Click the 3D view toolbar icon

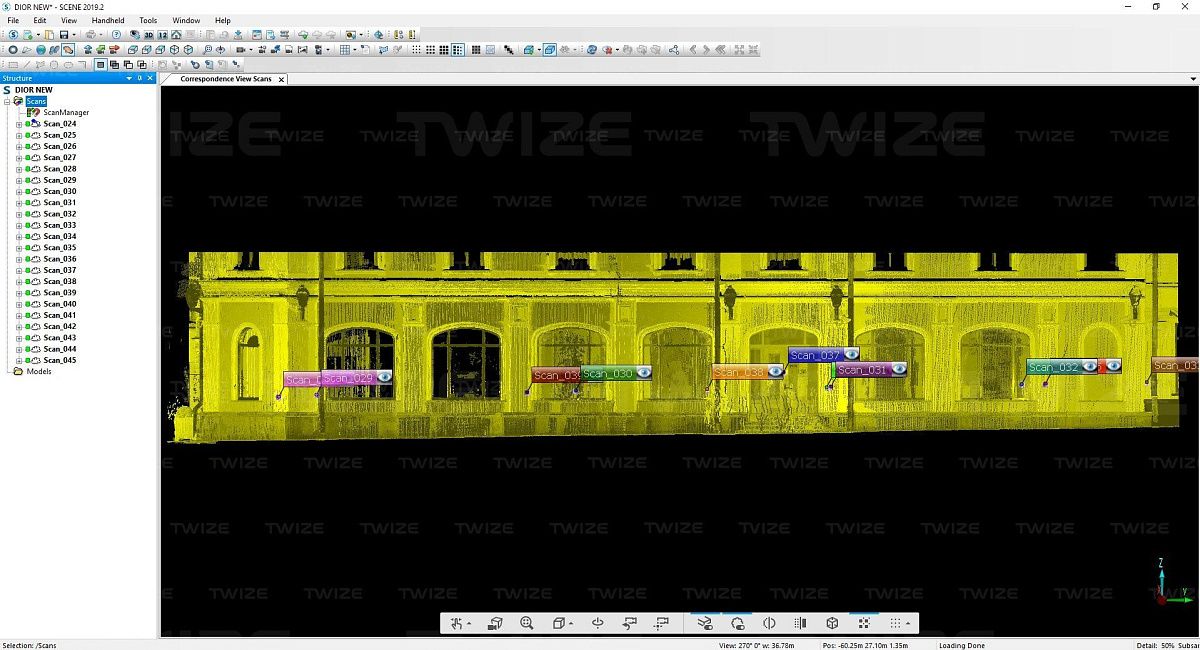coord(148,35)
